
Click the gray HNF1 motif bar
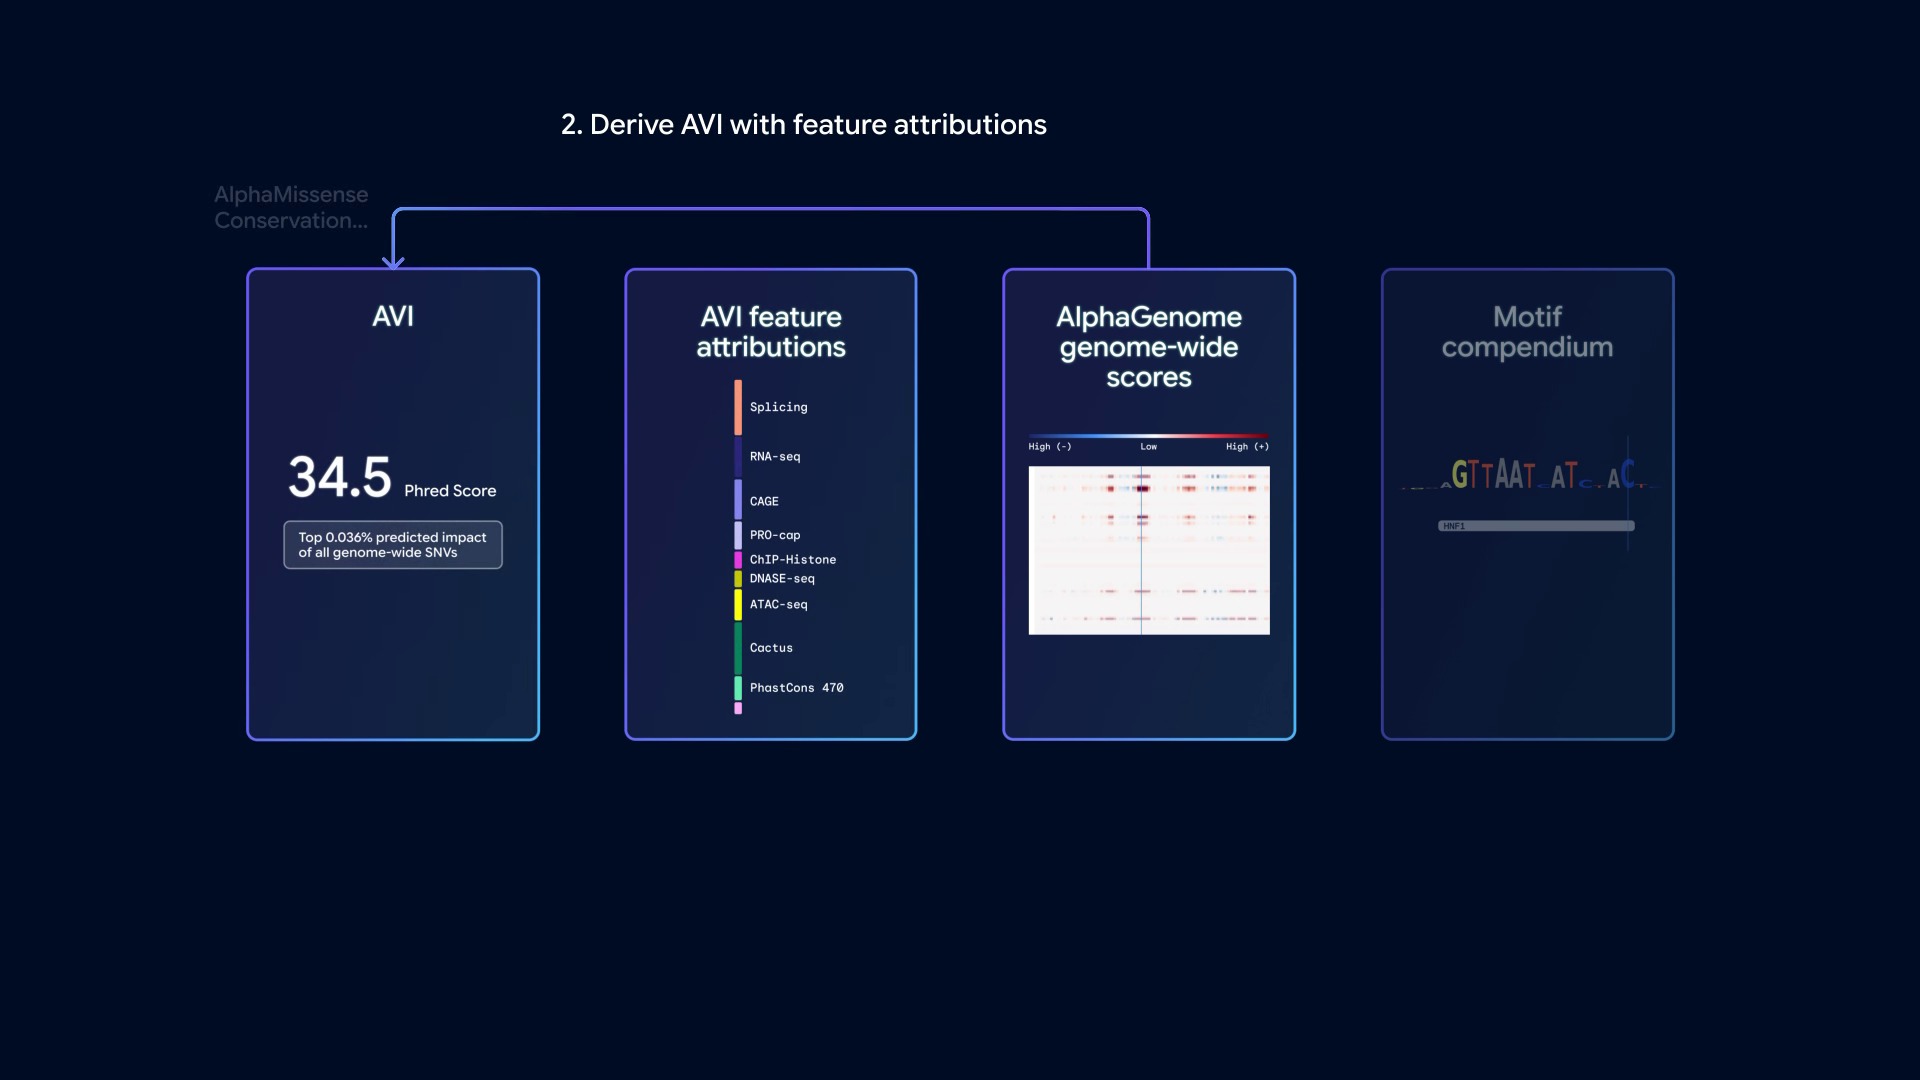[x=1536, y=526]
